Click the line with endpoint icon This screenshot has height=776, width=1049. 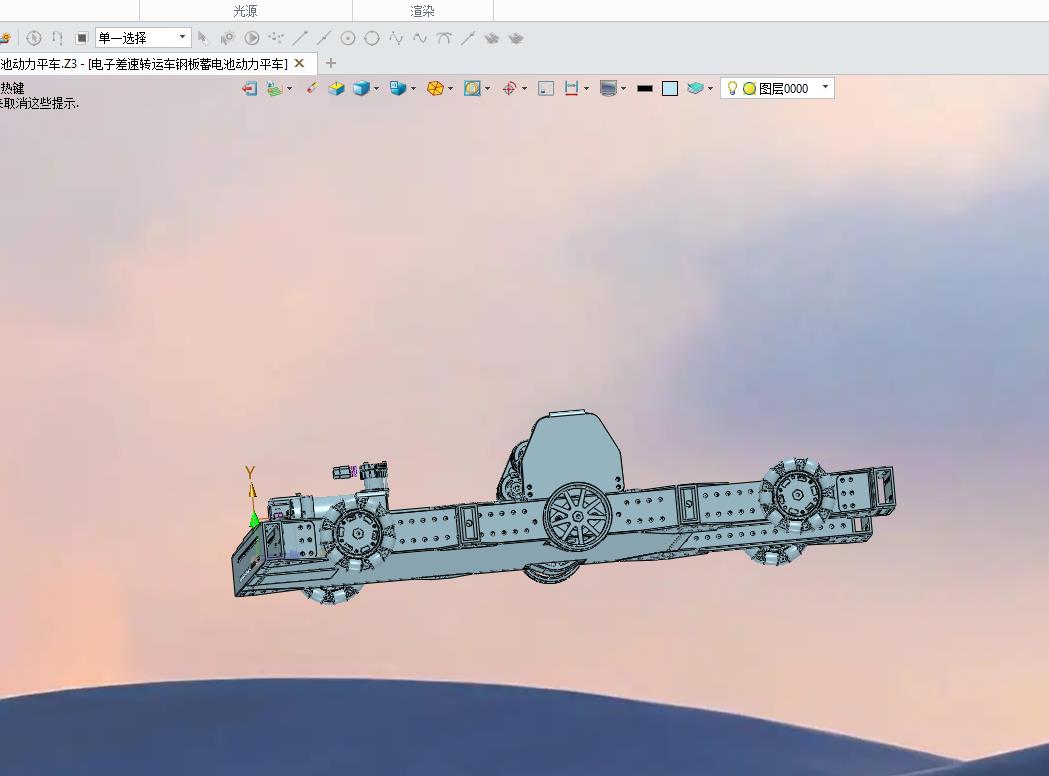(300, 38)
